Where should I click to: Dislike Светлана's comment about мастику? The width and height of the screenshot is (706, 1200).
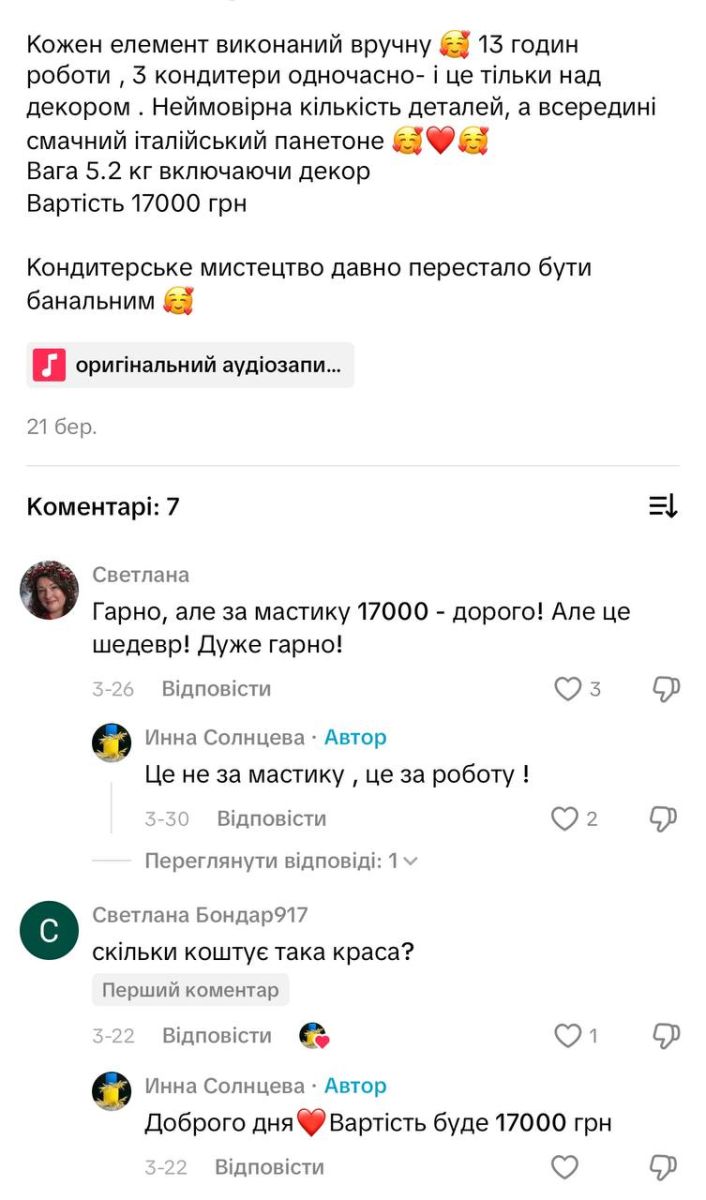coord(666,689)
